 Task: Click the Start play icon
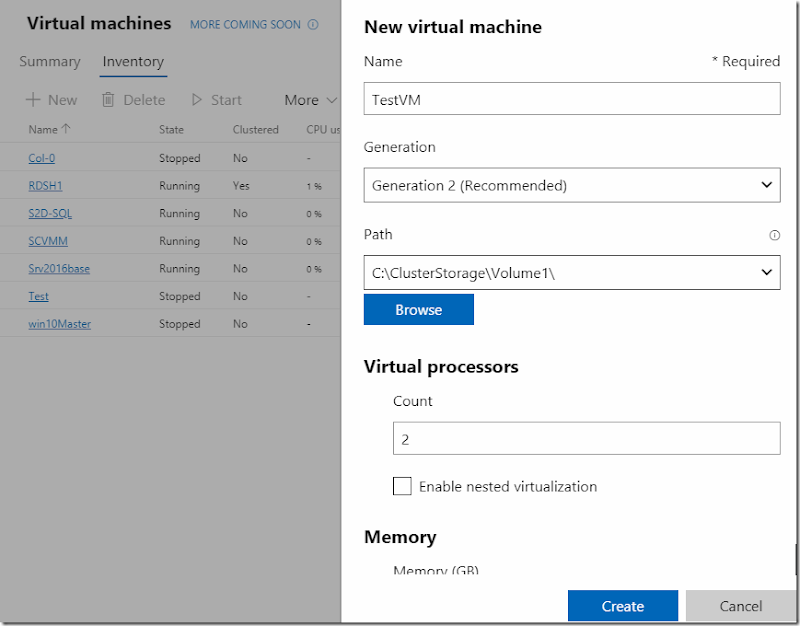198,100
